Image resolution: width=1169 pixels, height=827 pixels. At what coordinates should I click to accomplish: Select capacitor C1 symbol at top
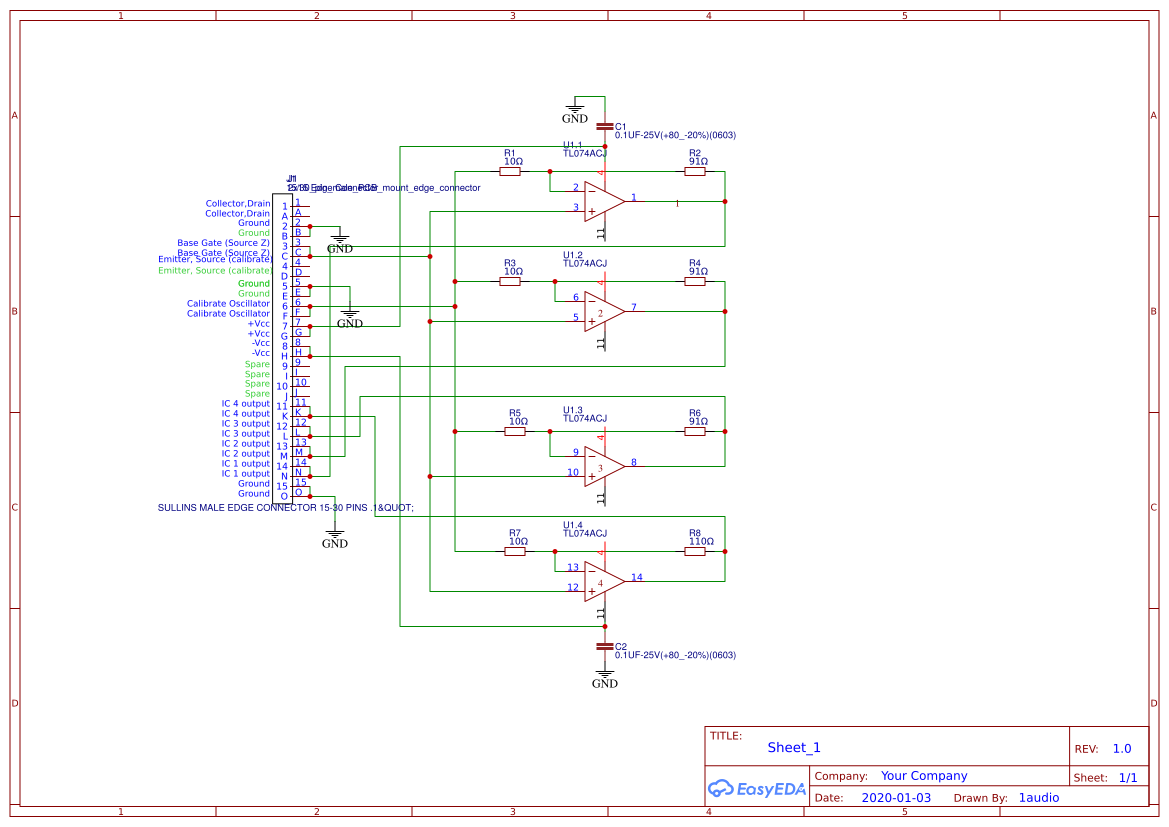click(604, 126)
